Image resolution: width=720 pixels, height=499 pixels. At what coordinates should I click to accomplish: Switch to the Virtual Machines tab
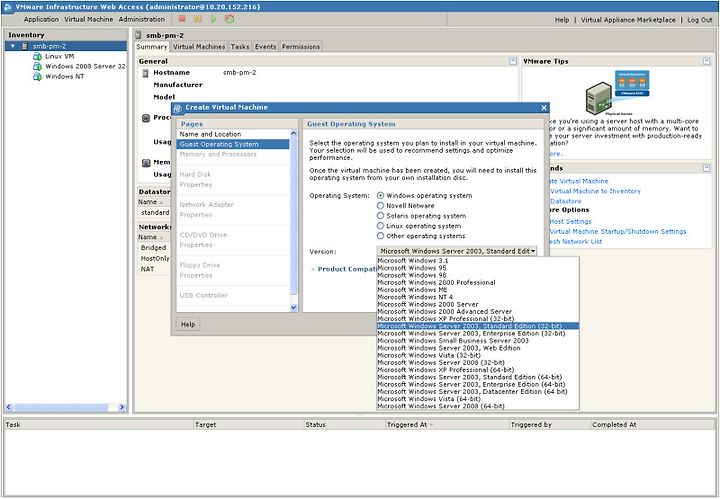199,47
